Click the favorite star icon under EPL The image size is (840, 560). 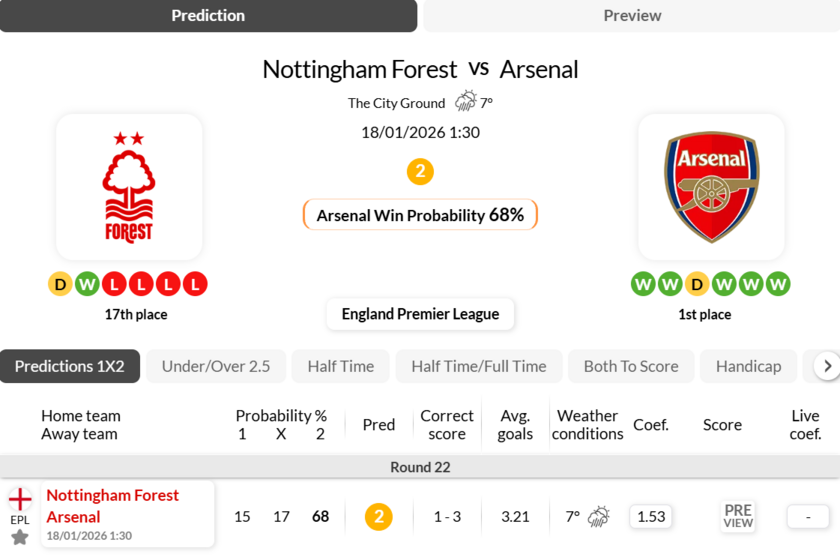coord(20,538)
